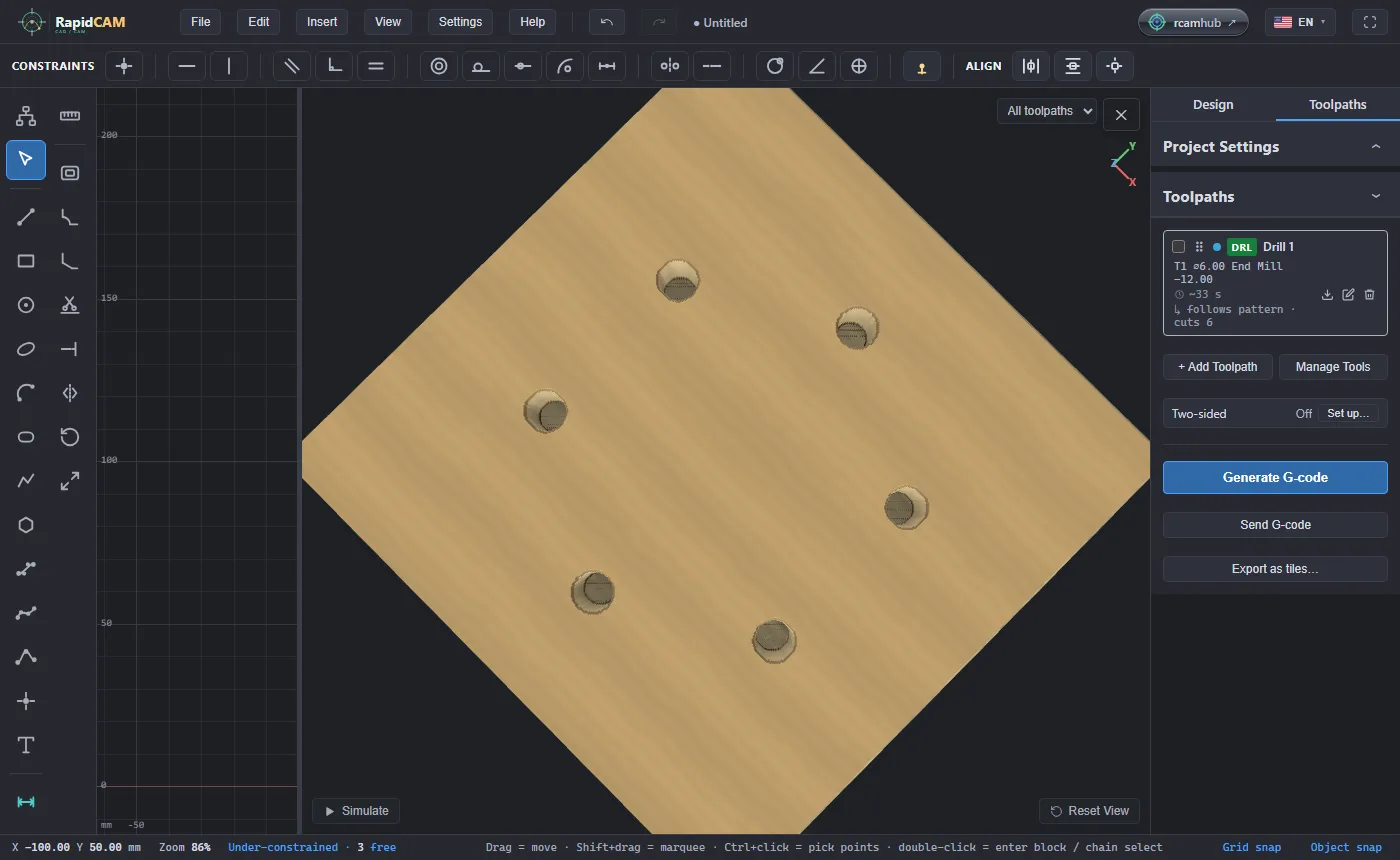Select the Rectangle drawing tool

click(x=26, y=261)
